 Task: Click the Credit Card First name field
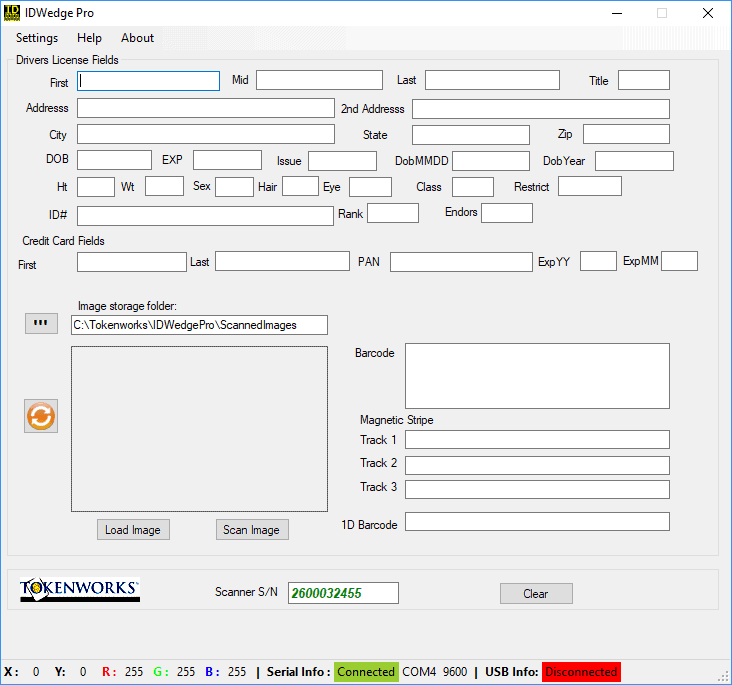[132, 261]
